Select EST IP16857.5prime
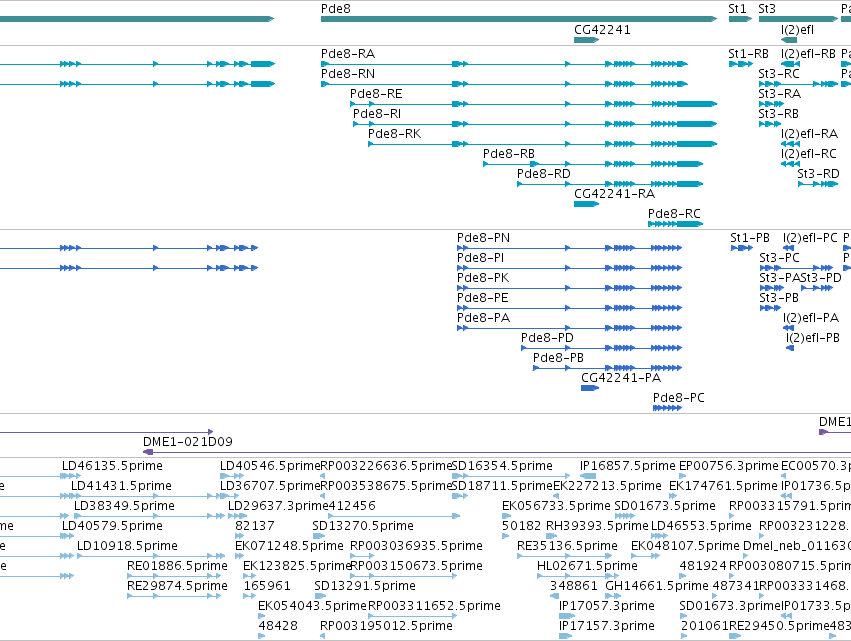The height and width of the screenshot is (641, 851). [627, 466]
